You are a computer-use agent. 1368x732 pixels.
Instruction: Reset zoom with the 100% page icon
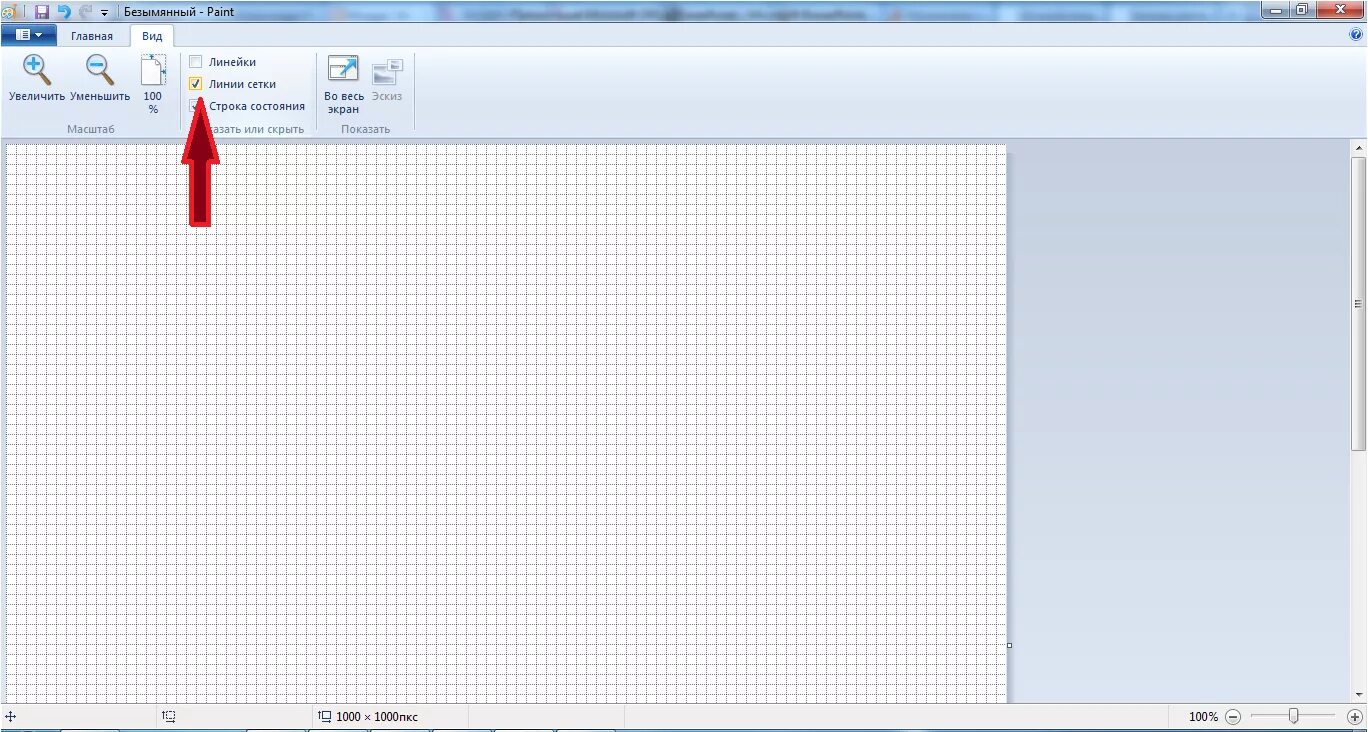tap(152, 71)
